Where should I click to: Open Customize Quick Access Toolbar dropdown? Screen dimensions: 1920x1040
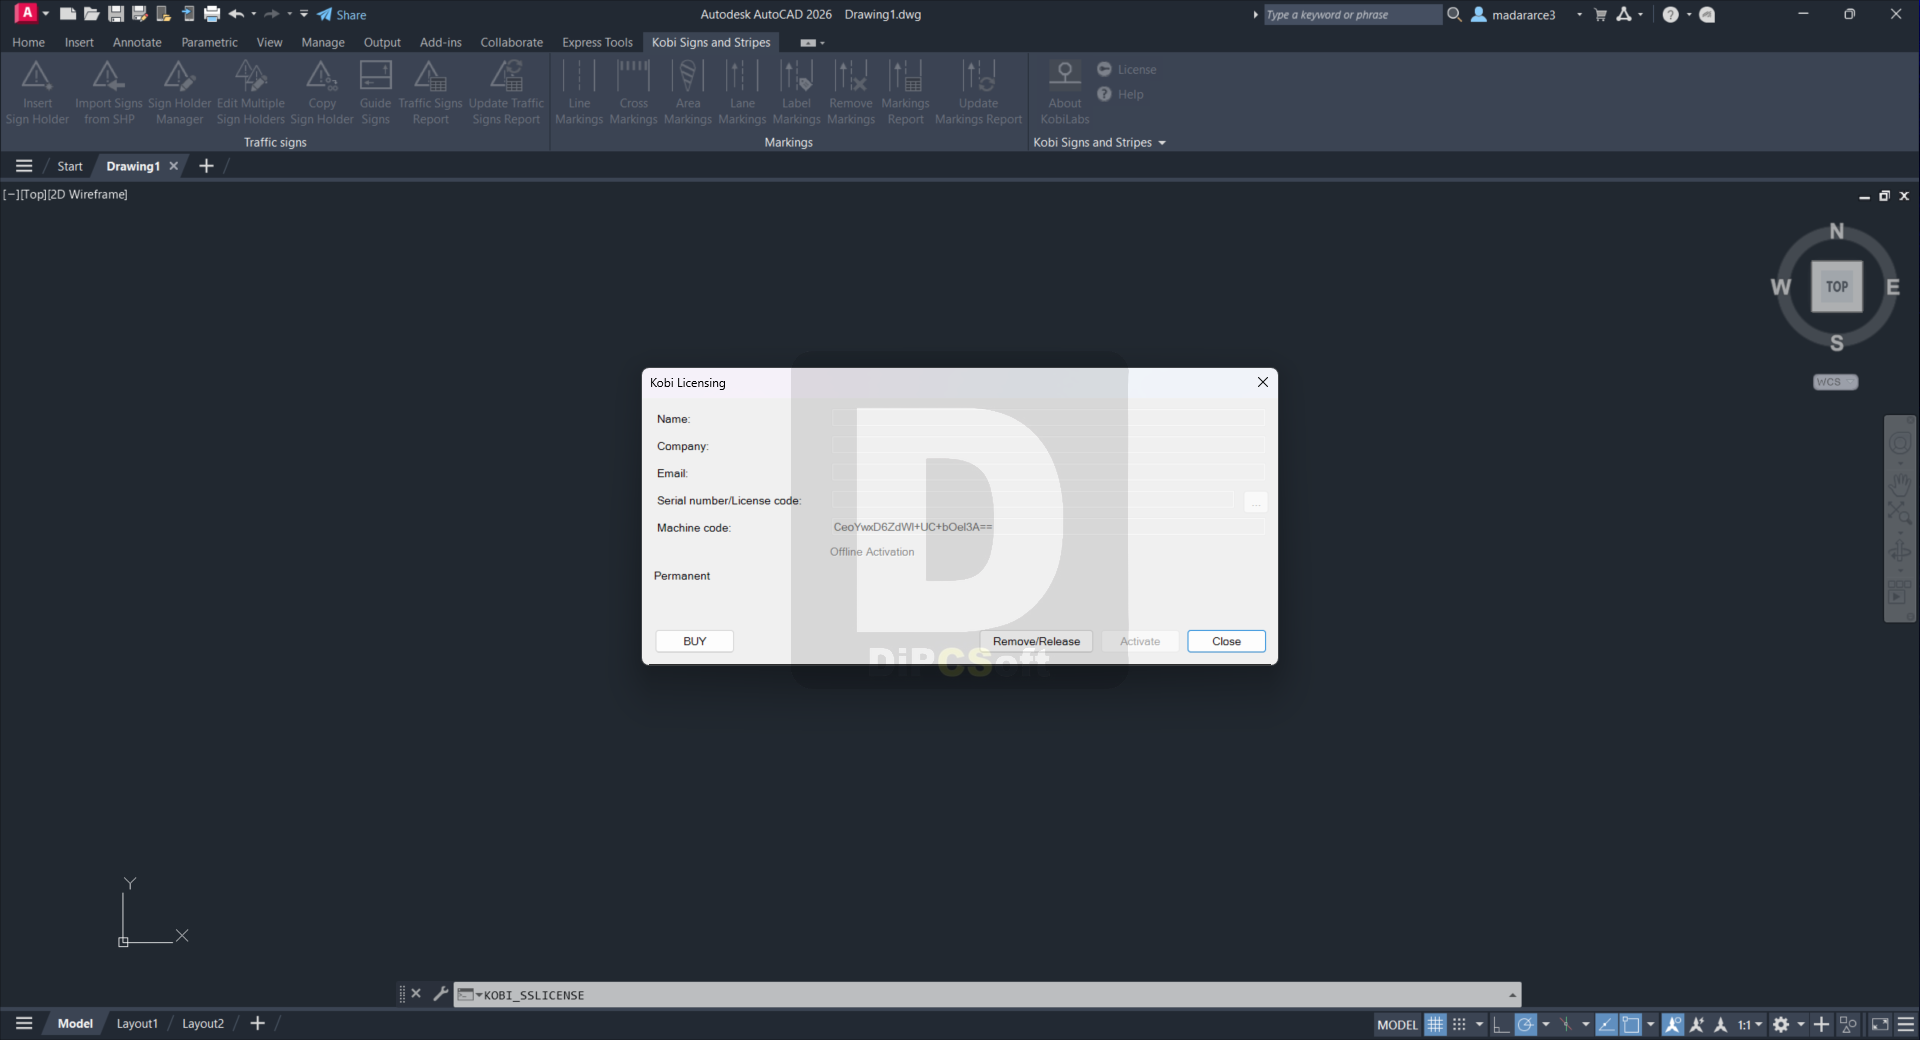[304, 14]
